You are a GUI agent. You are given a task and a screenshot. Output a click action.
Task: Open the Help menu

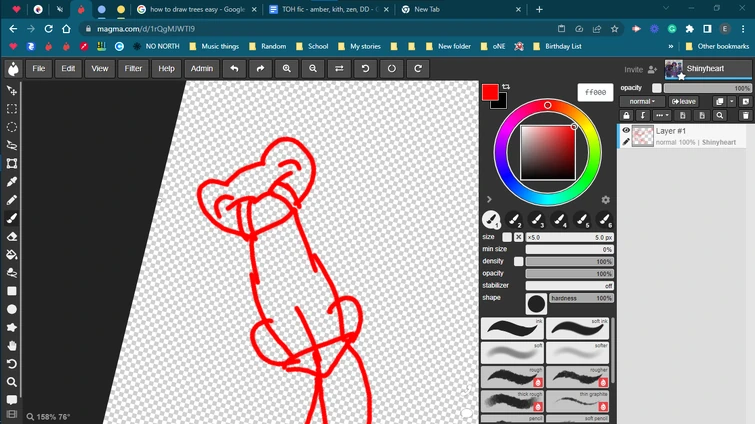tap(166, 69)
